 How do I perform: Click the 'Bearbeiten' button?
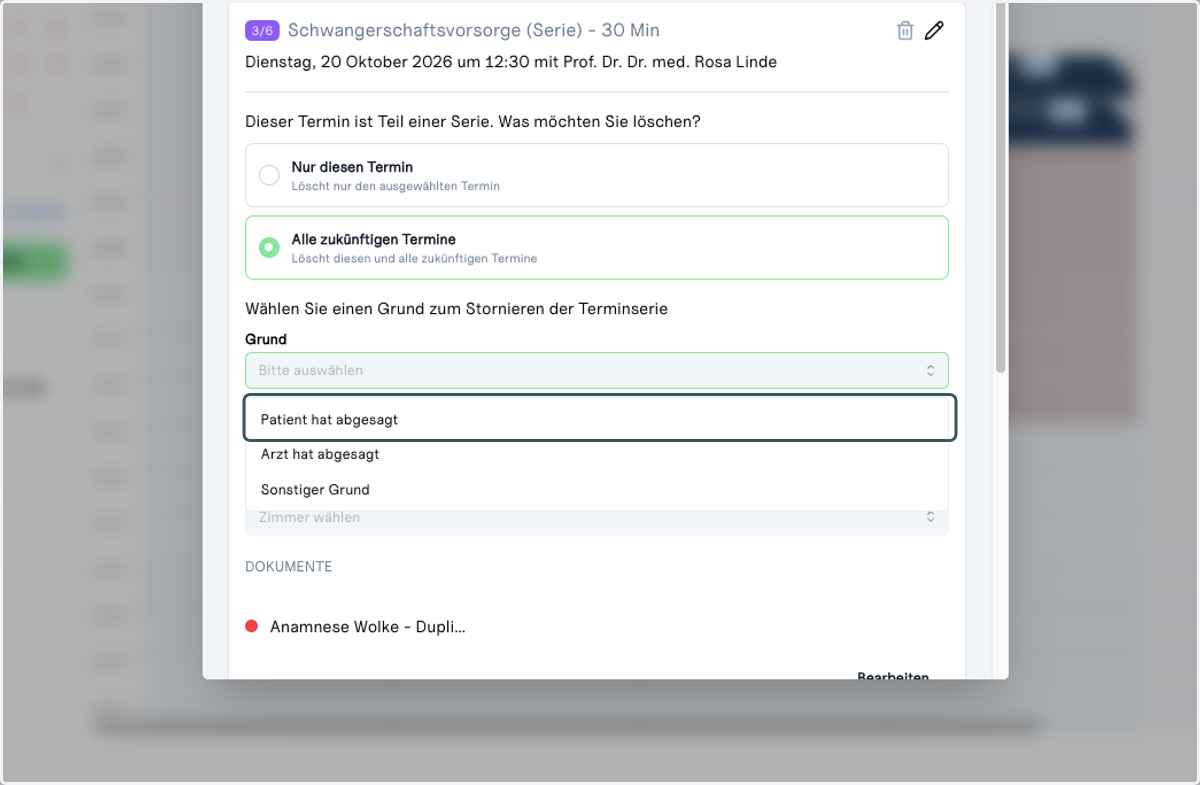click(893, 677)
